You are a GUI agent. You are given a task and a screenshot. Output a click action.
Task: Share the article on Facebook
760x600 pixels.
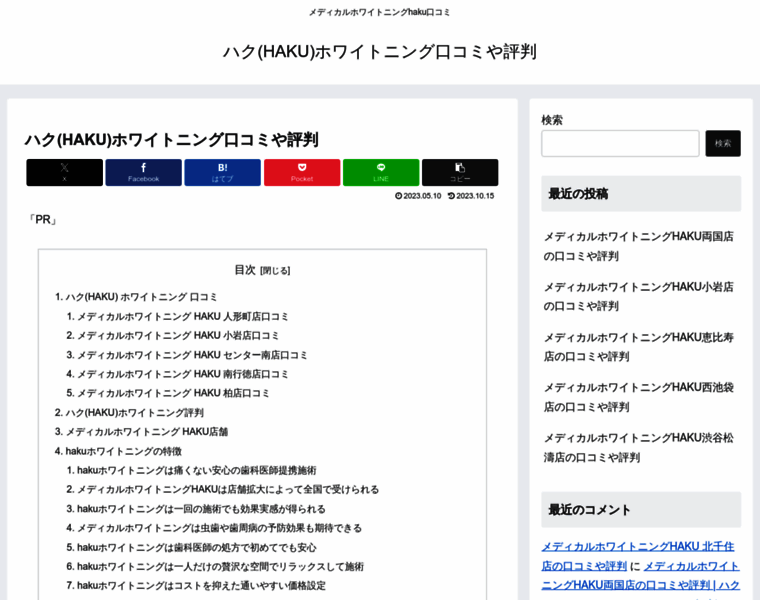tap(143, 172)
